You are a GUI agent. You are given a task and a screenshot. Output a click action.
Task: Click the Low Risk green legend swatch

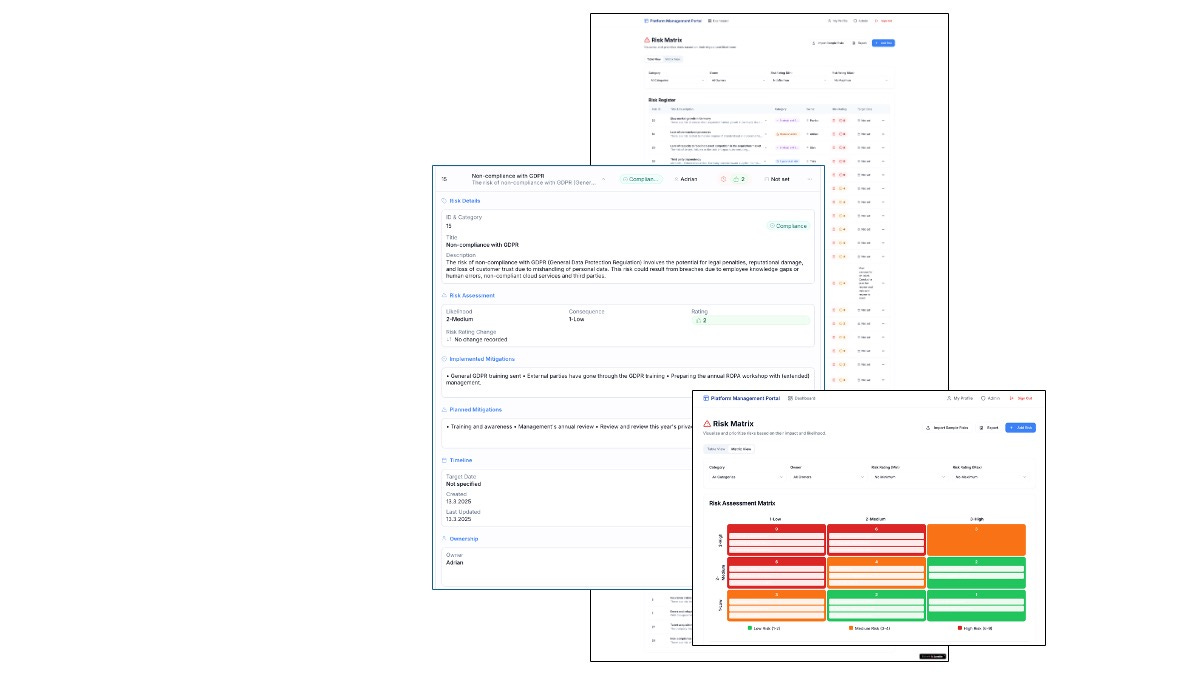749,628
